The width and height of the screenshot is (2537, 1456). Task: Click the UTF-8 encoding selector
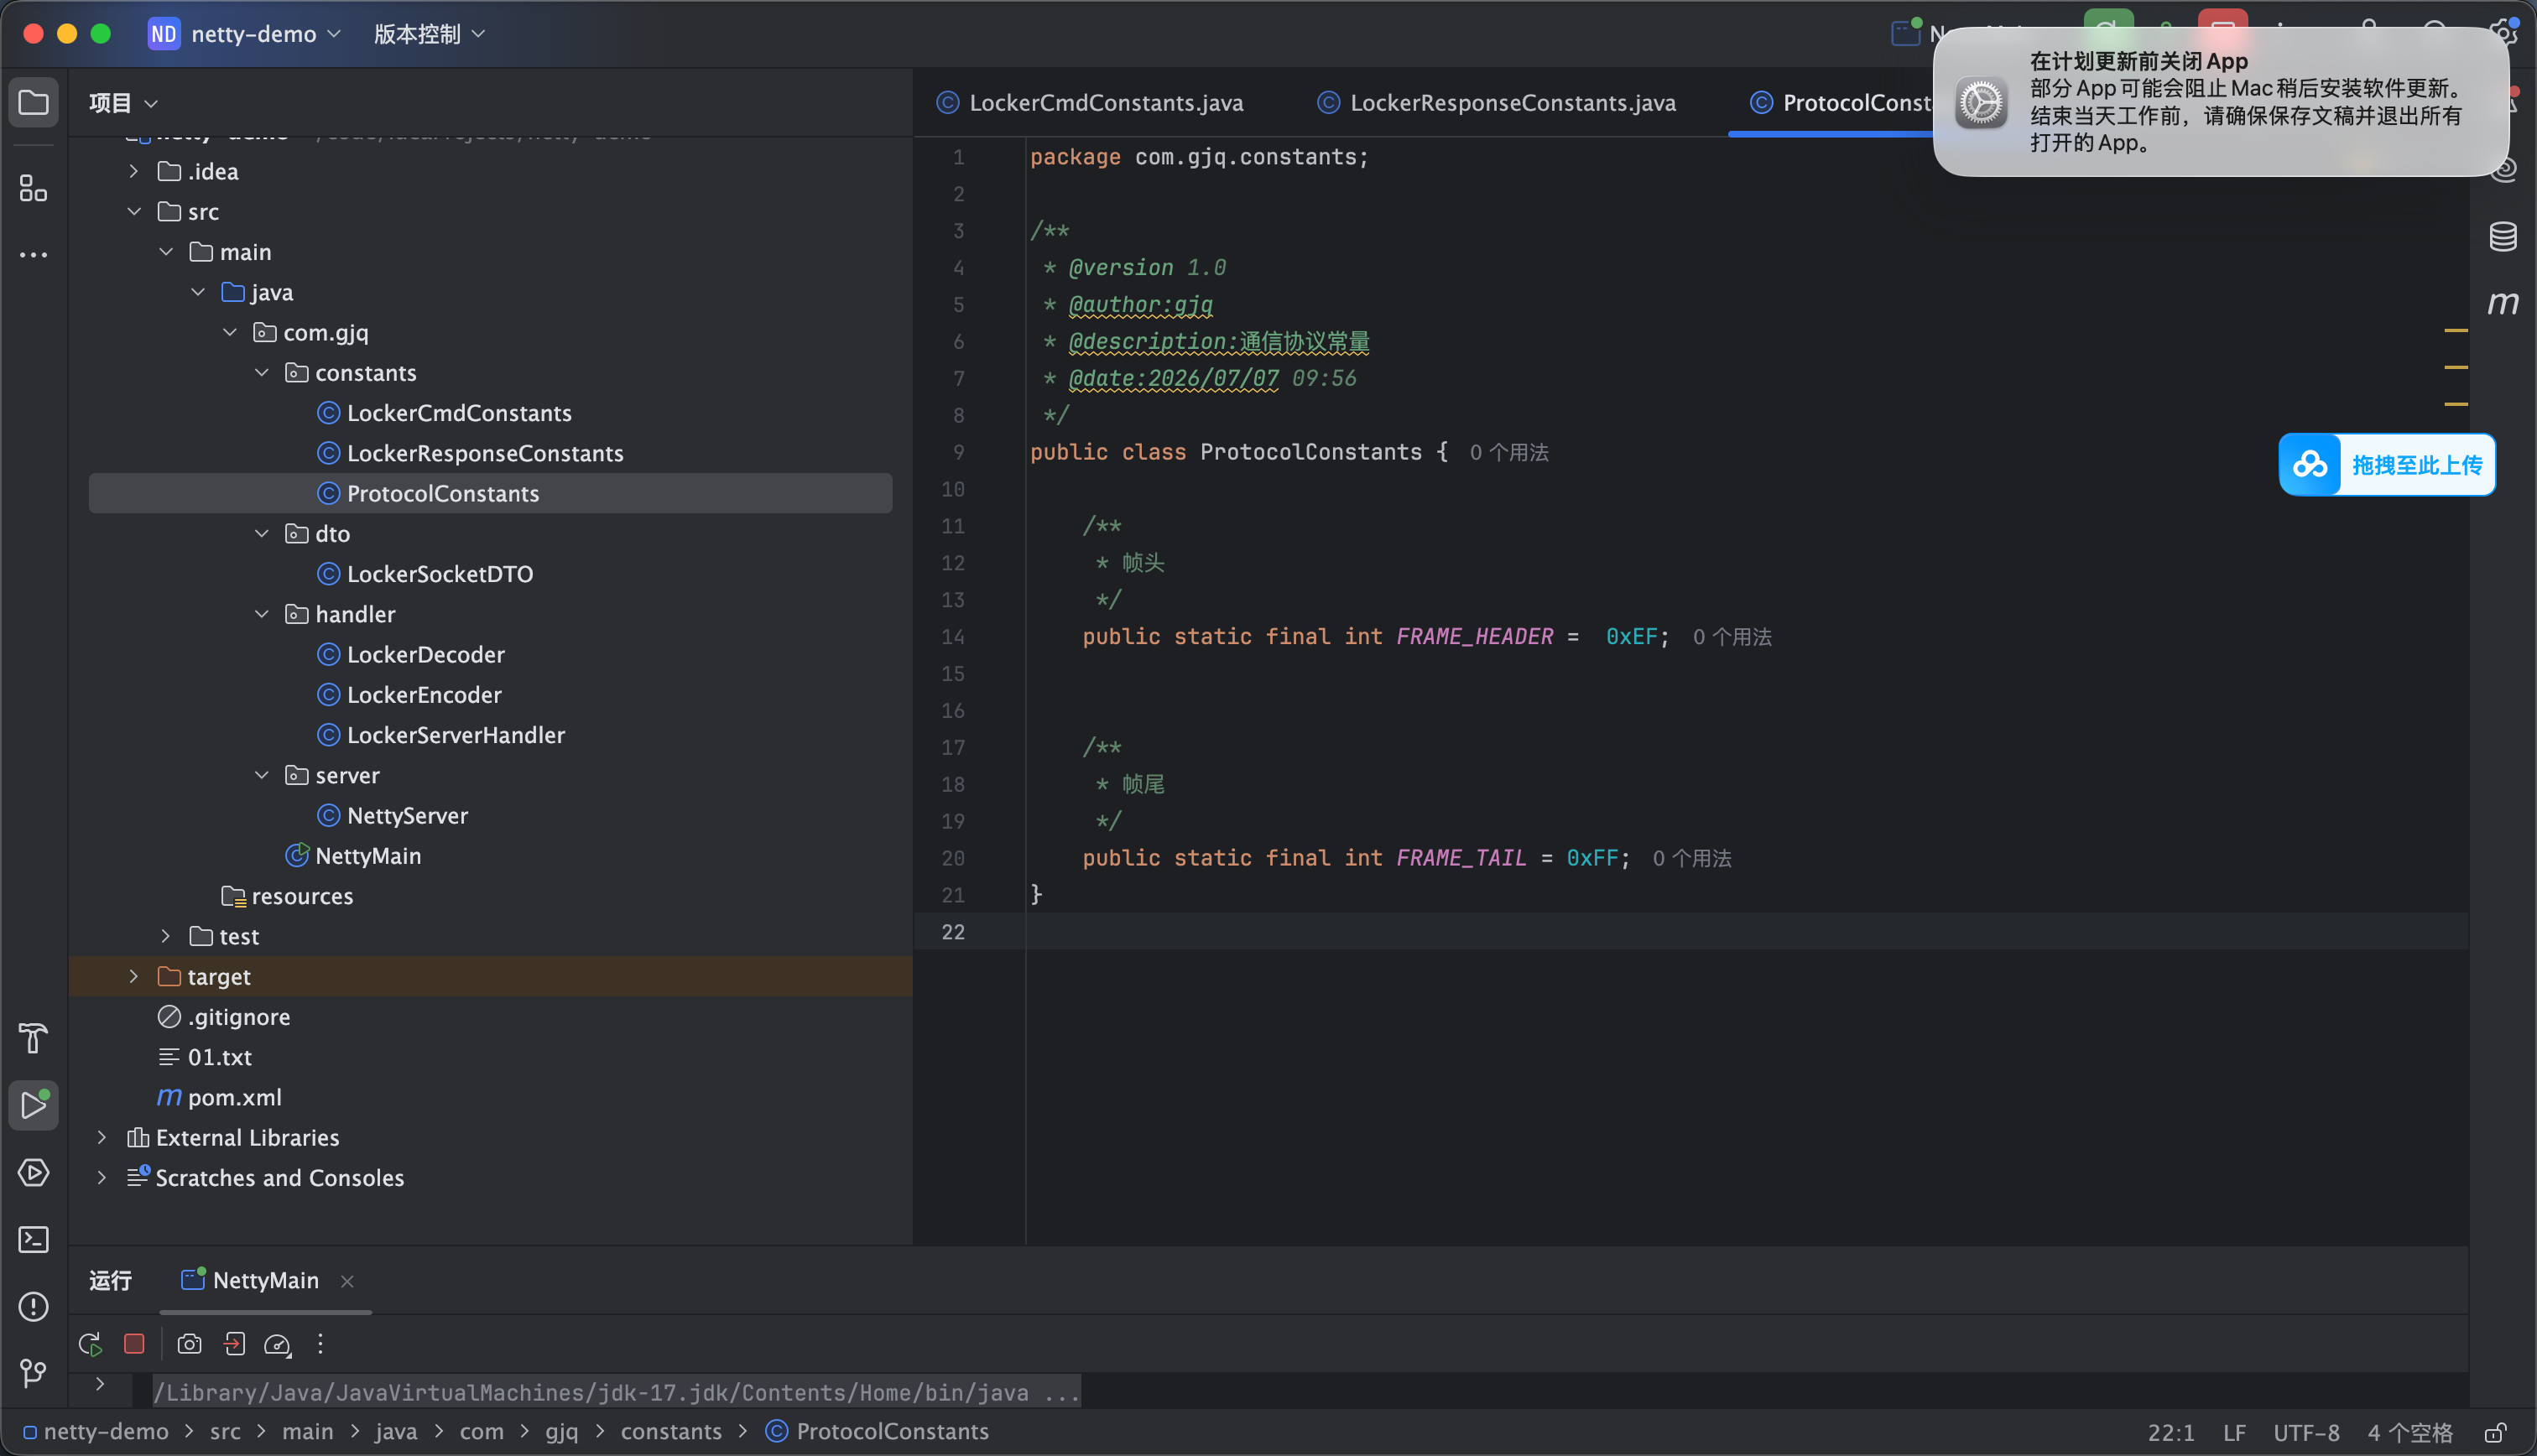tap(2306, 1432)
